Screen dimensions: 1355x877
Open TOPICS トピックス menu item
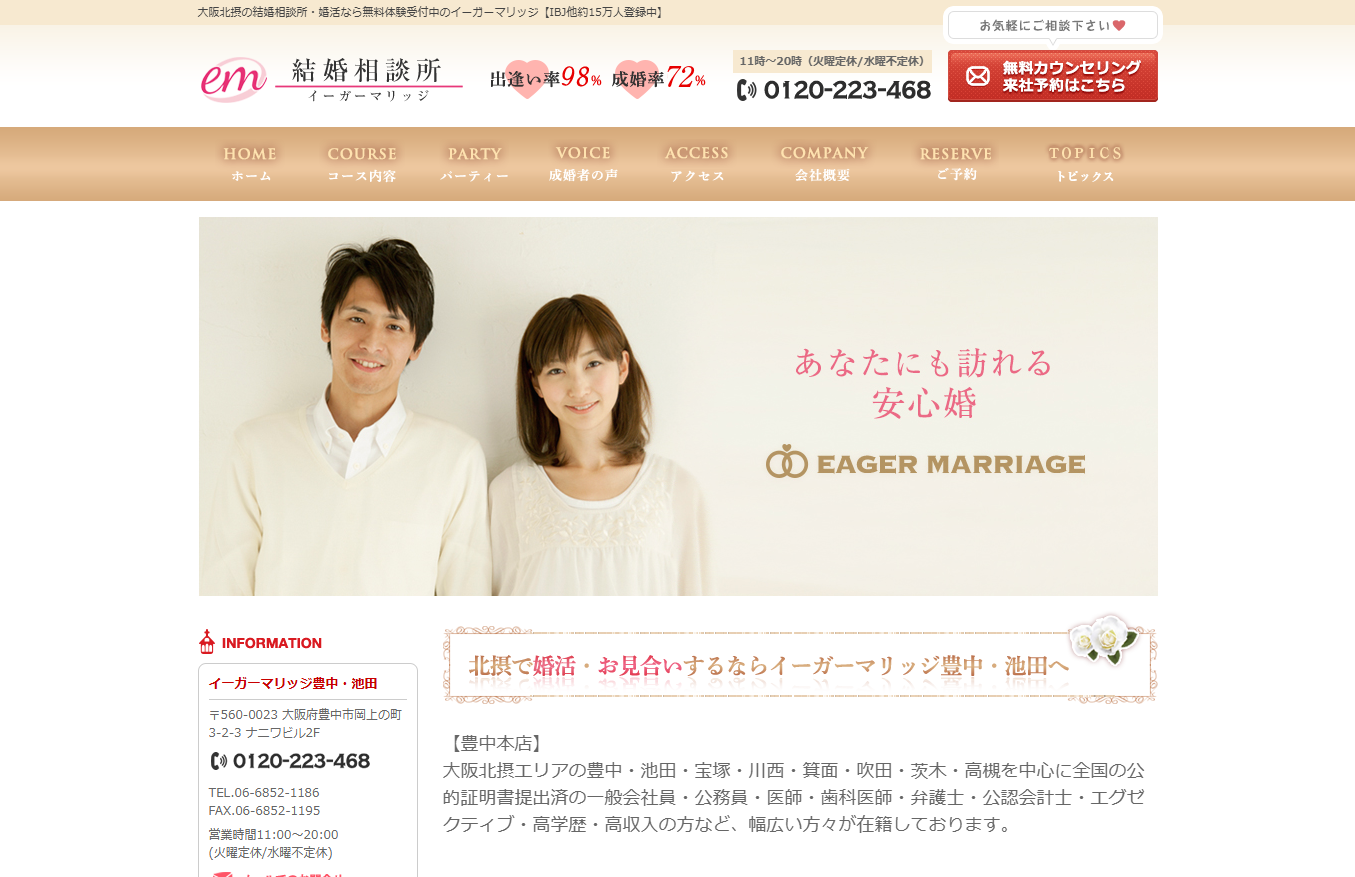point(1085,164)
